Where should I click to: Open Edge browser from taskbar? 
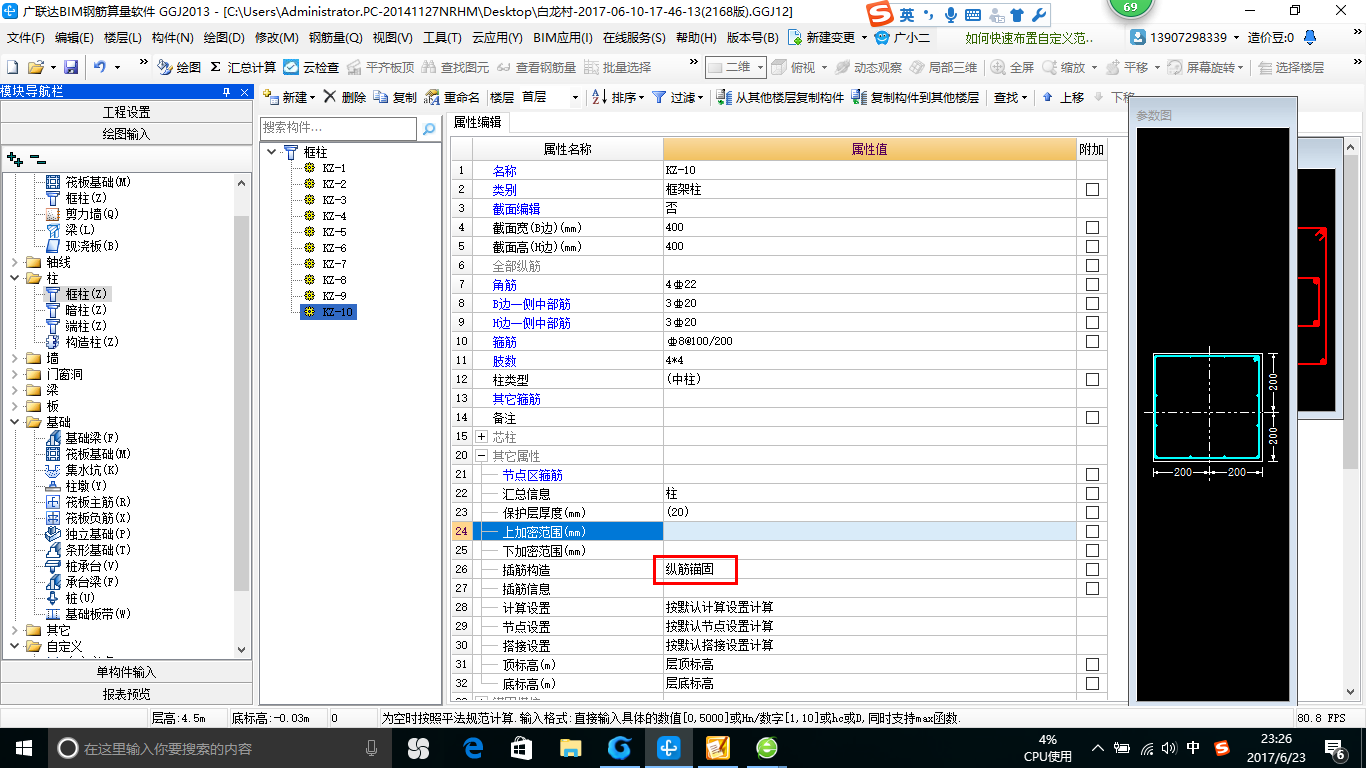(x=473, y=747)
